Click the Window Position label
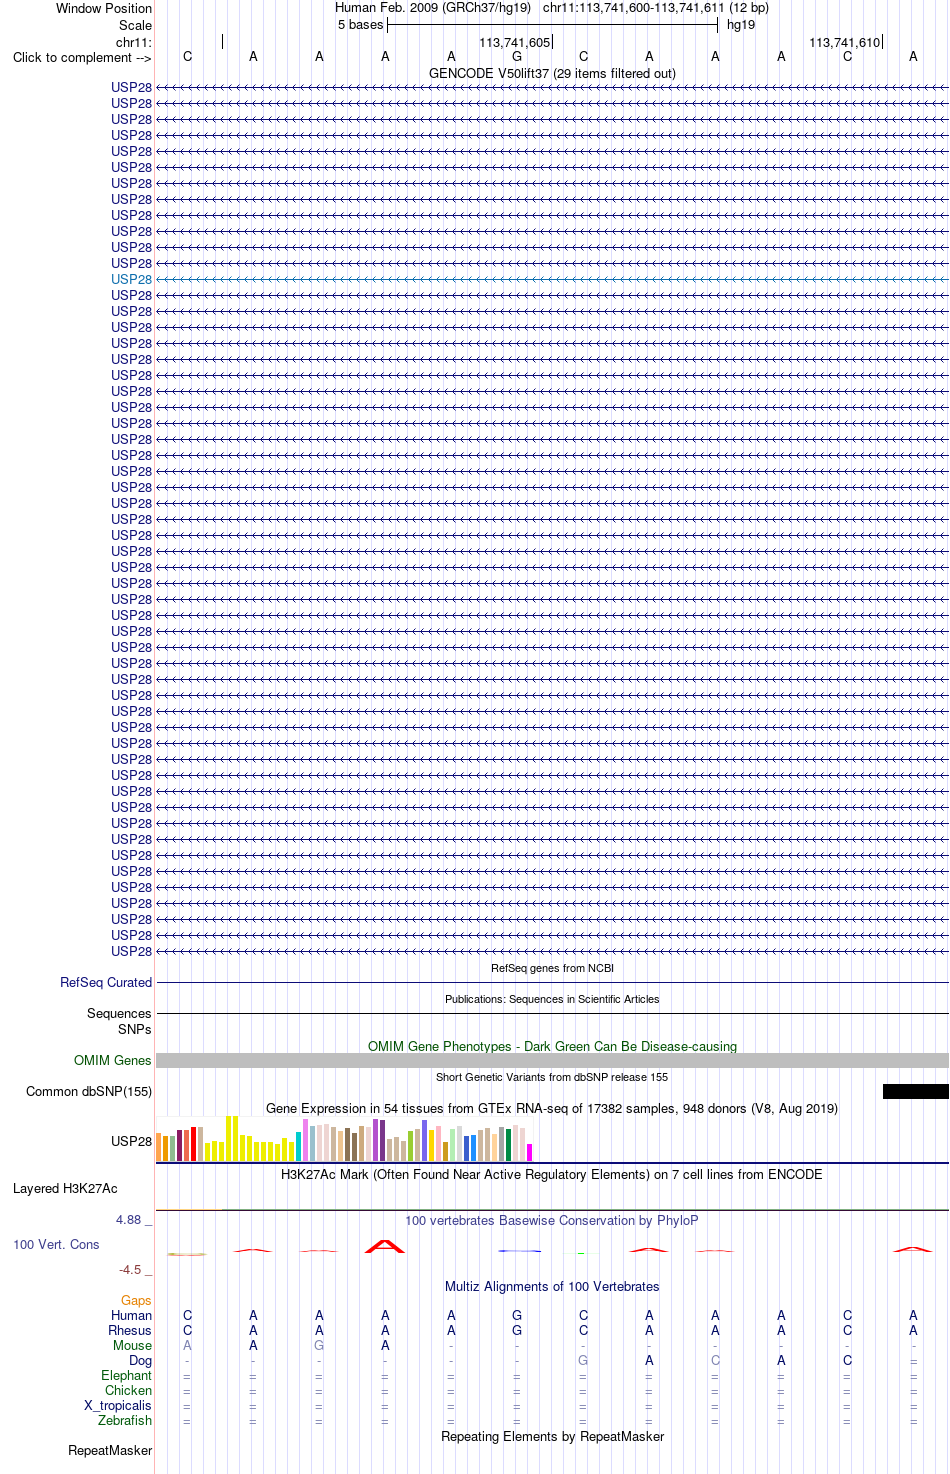 tap(104, 8)
